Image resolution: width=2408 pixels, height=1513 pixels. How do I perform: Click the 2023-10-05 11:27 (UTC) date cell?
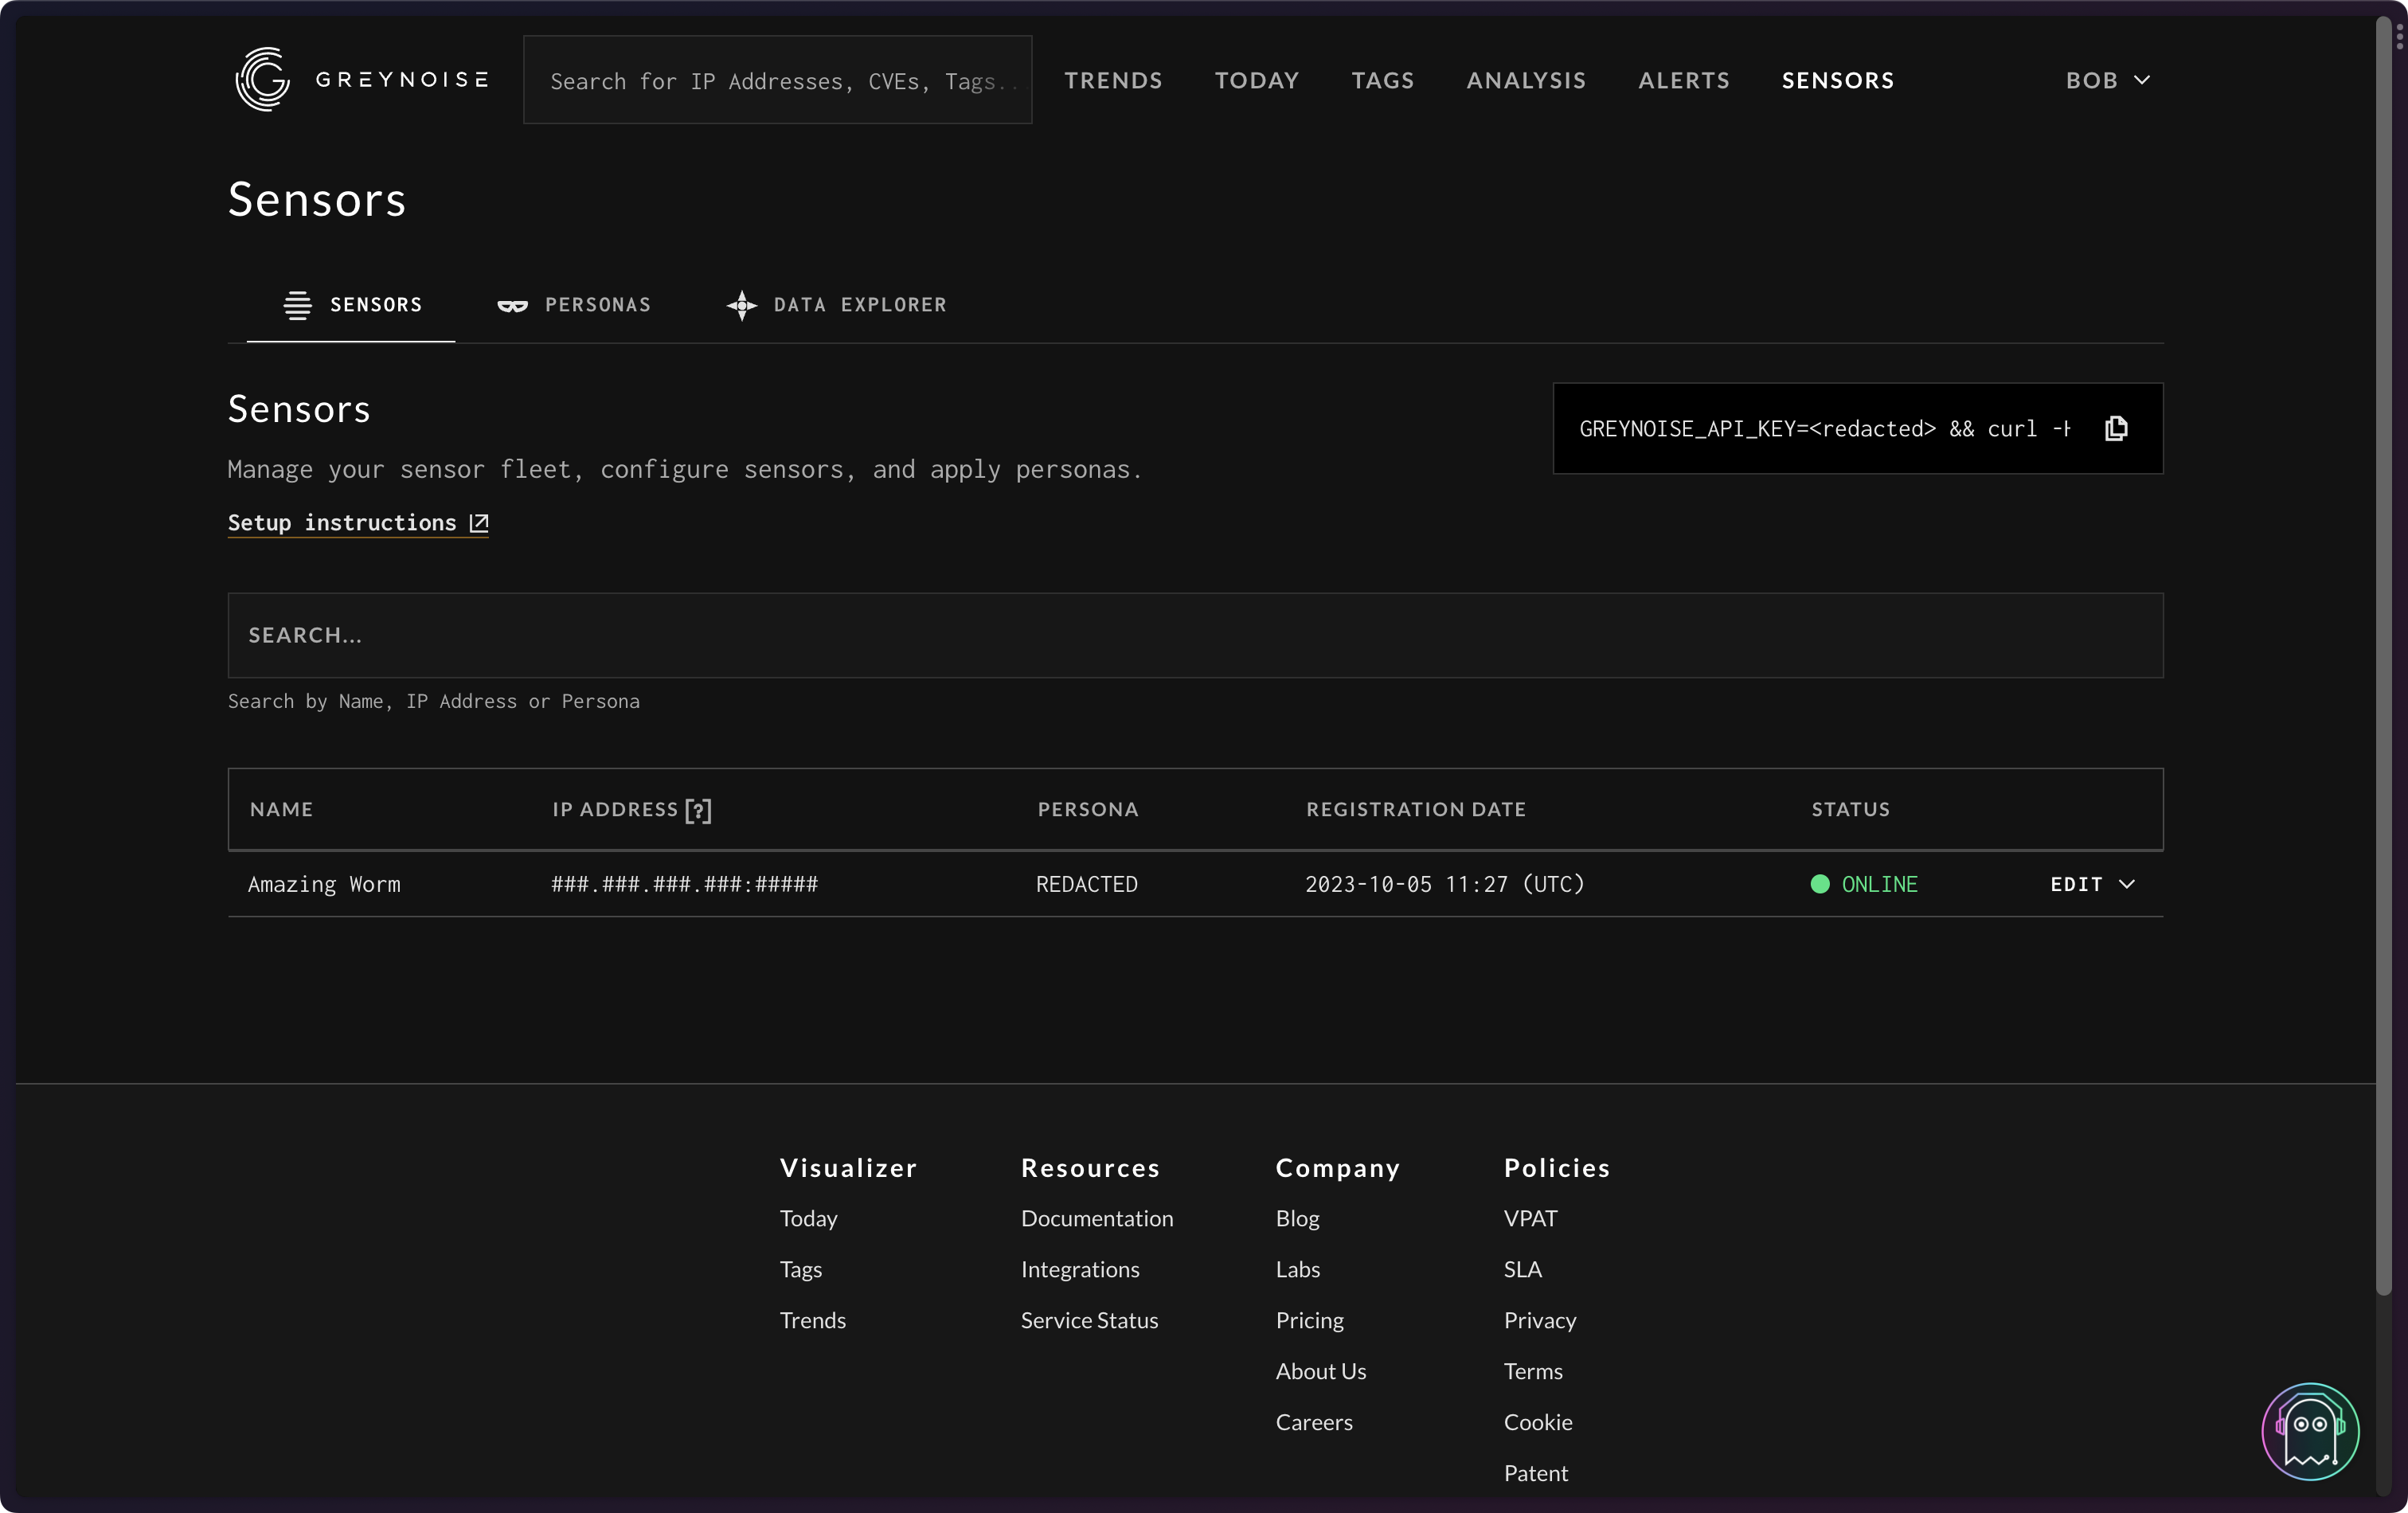click(x=1444, y=885)
